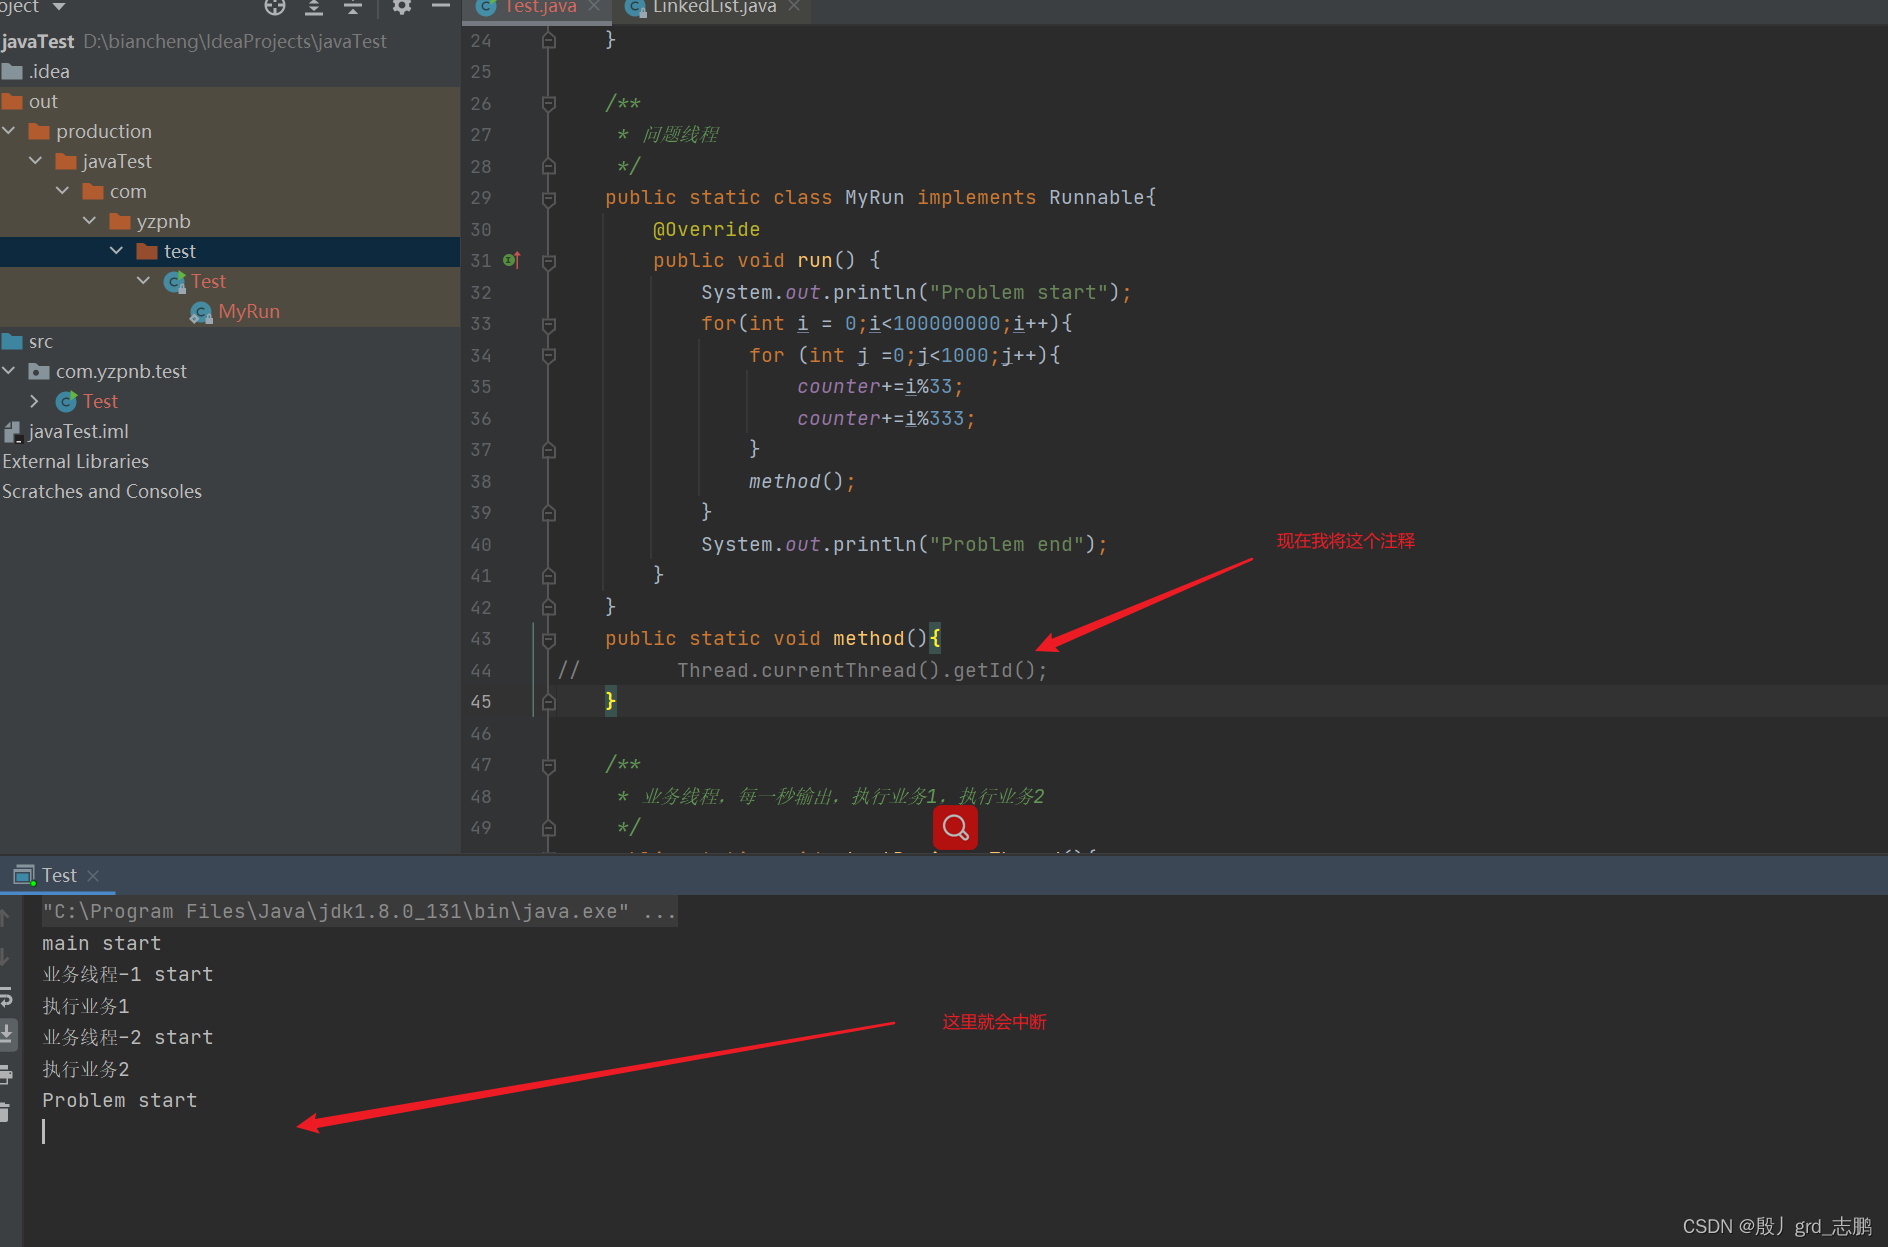The height and width of the screenshot is (1247, 1888).
Task: Select the .idea folder
Action: coord(230,71)
